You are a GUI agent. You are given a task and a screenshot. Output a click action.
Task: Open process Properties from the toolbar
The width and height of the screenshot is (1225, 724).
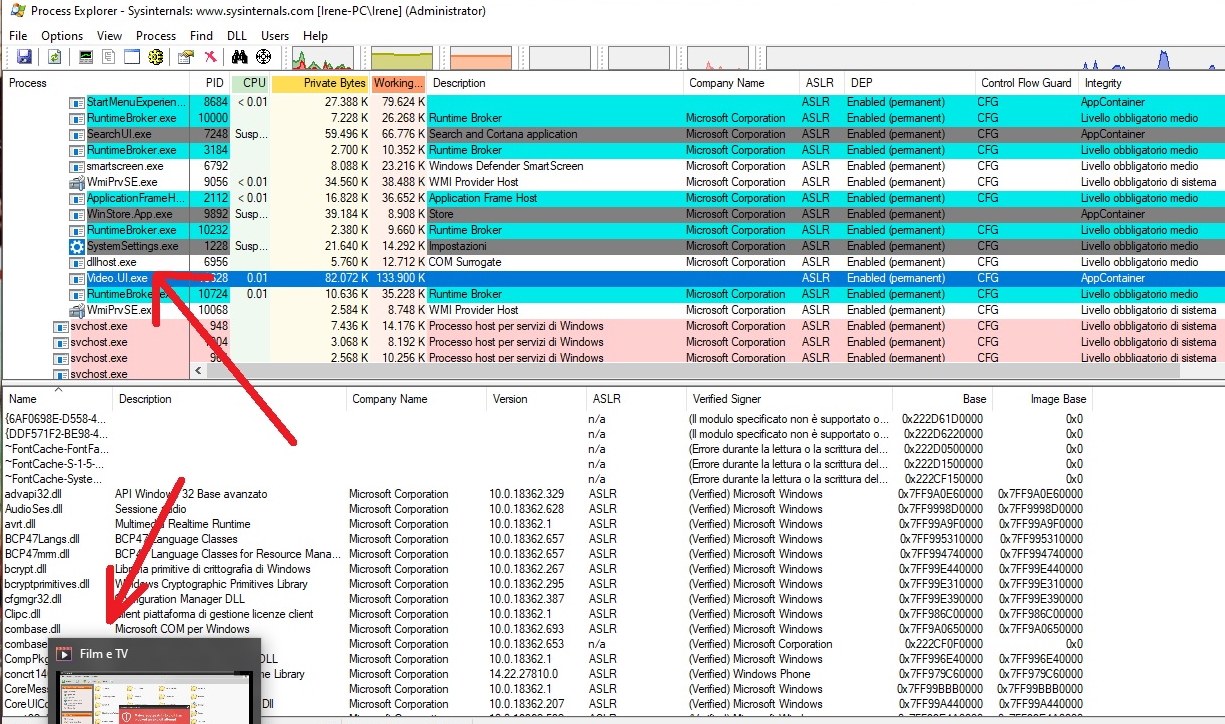point(185,57)
